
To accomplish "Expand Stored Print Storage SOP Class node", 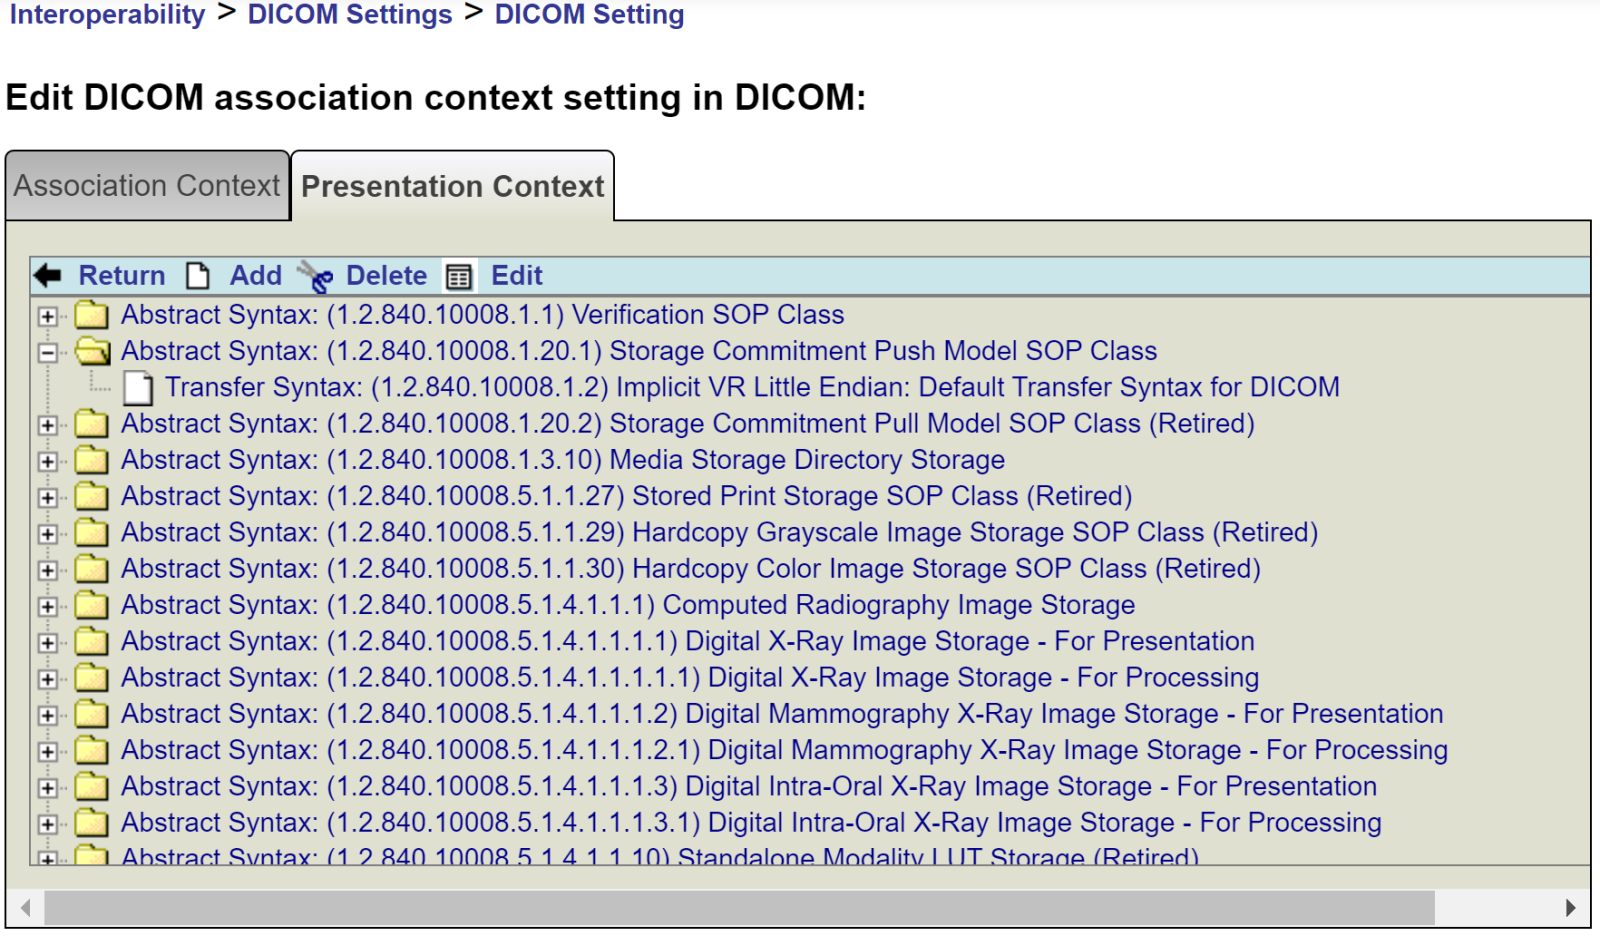I will (47, 497).
